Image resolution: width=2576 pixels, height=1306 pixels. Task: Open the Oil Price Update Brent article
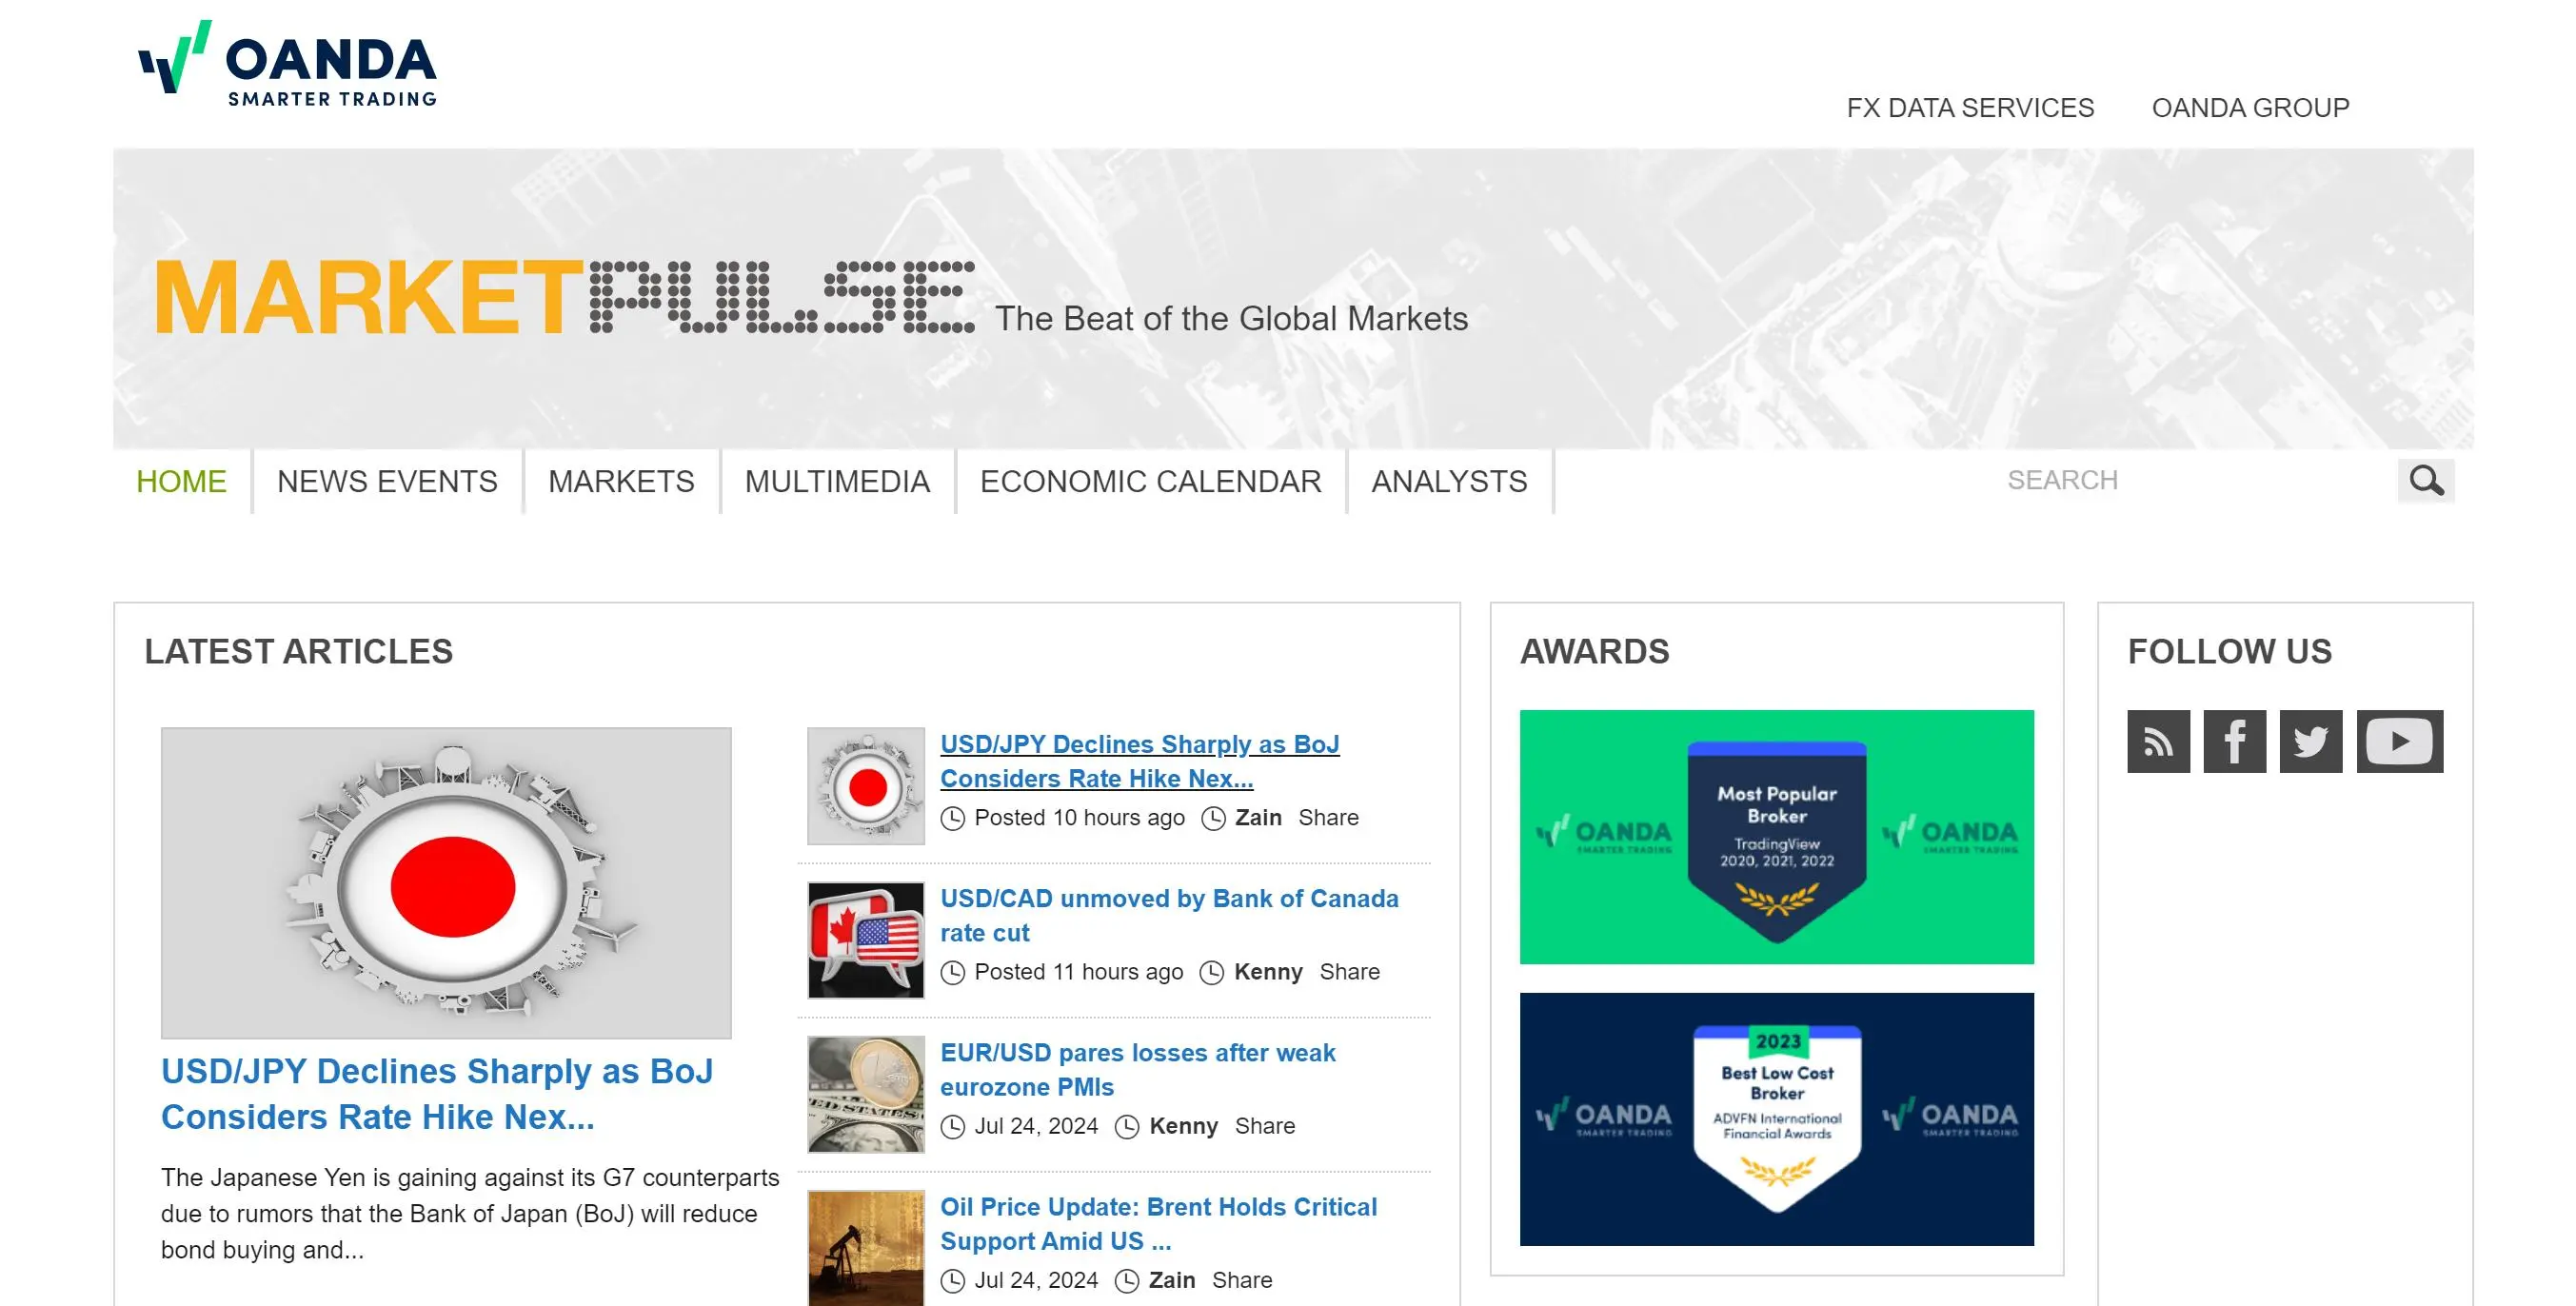tap(1158, 1224)
